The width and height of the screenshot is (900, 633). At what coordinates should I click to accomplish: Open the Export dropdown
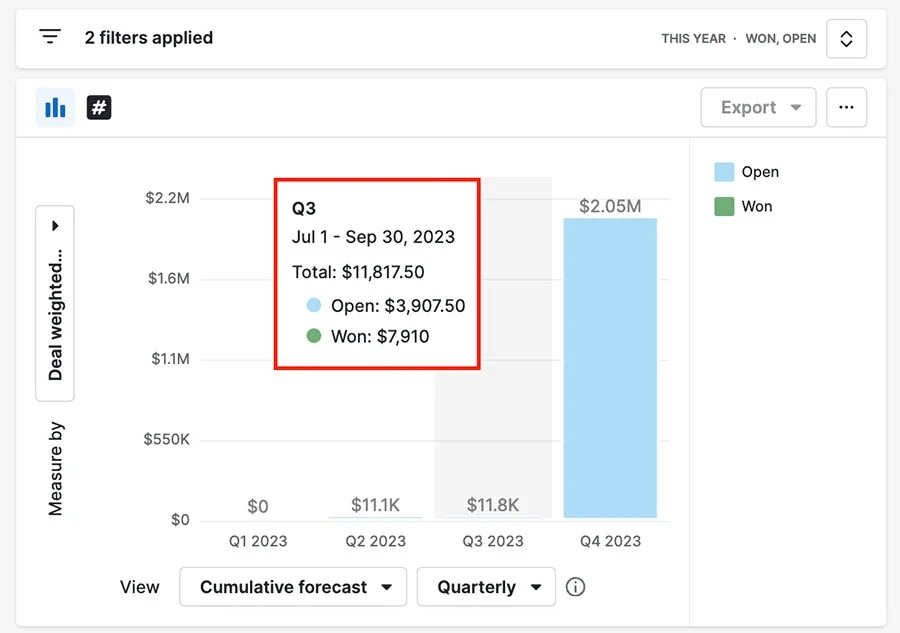pyautogui.click(x=758, y=108)
